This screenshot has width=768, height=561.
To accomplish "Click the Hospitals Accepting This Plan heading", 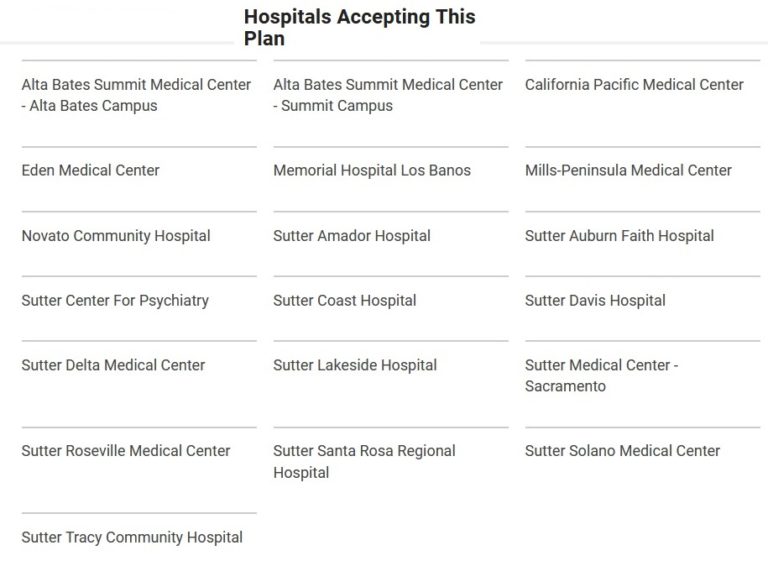I will click(359, 28).
